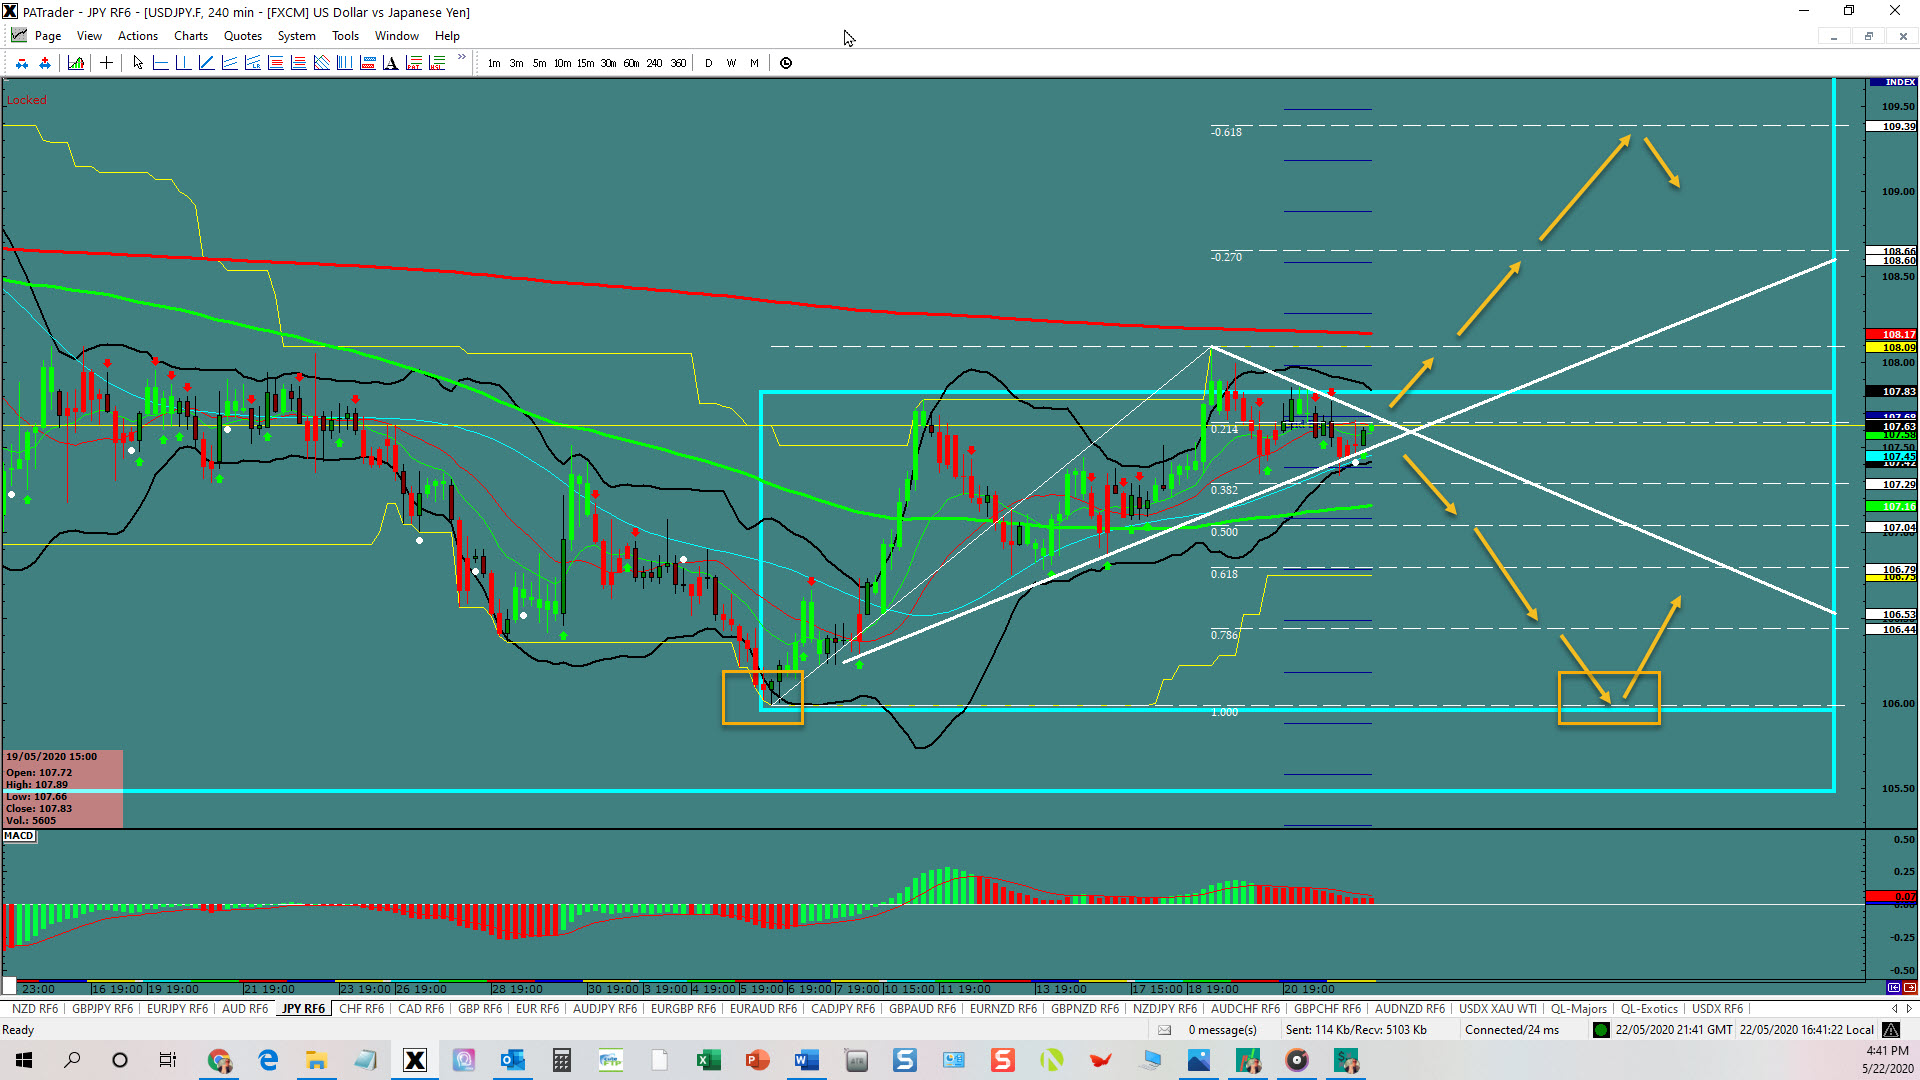Set timeframe to 15m

pyautogui.click(x=585, y=63)
